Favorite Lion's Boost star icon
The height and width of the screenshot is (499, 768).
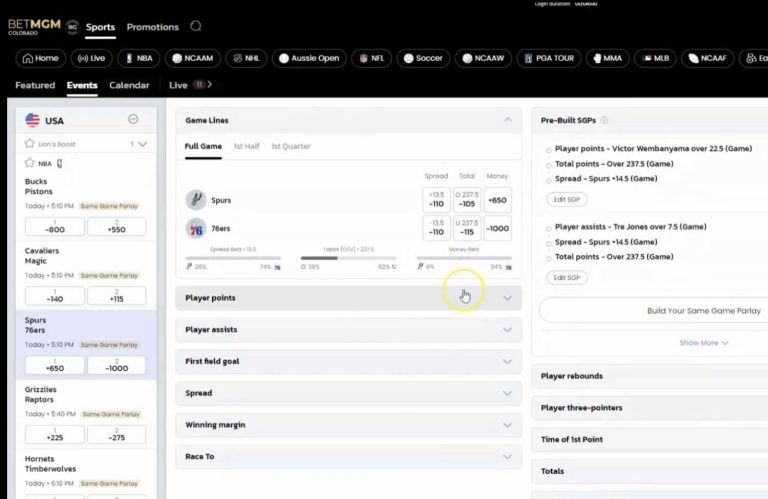pos(29,143)
